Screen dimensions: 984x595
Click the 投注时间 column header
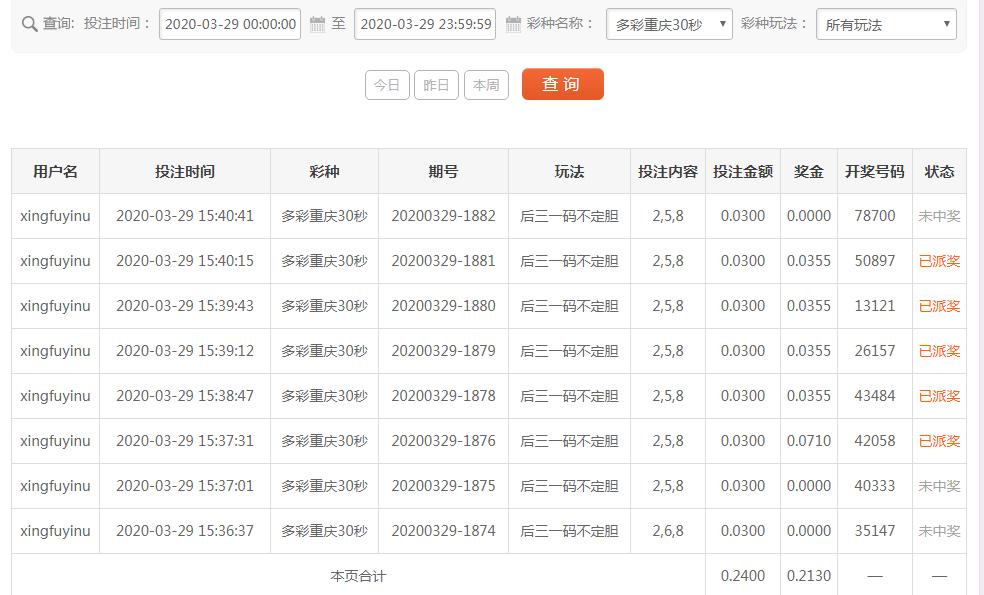point(185,171)
